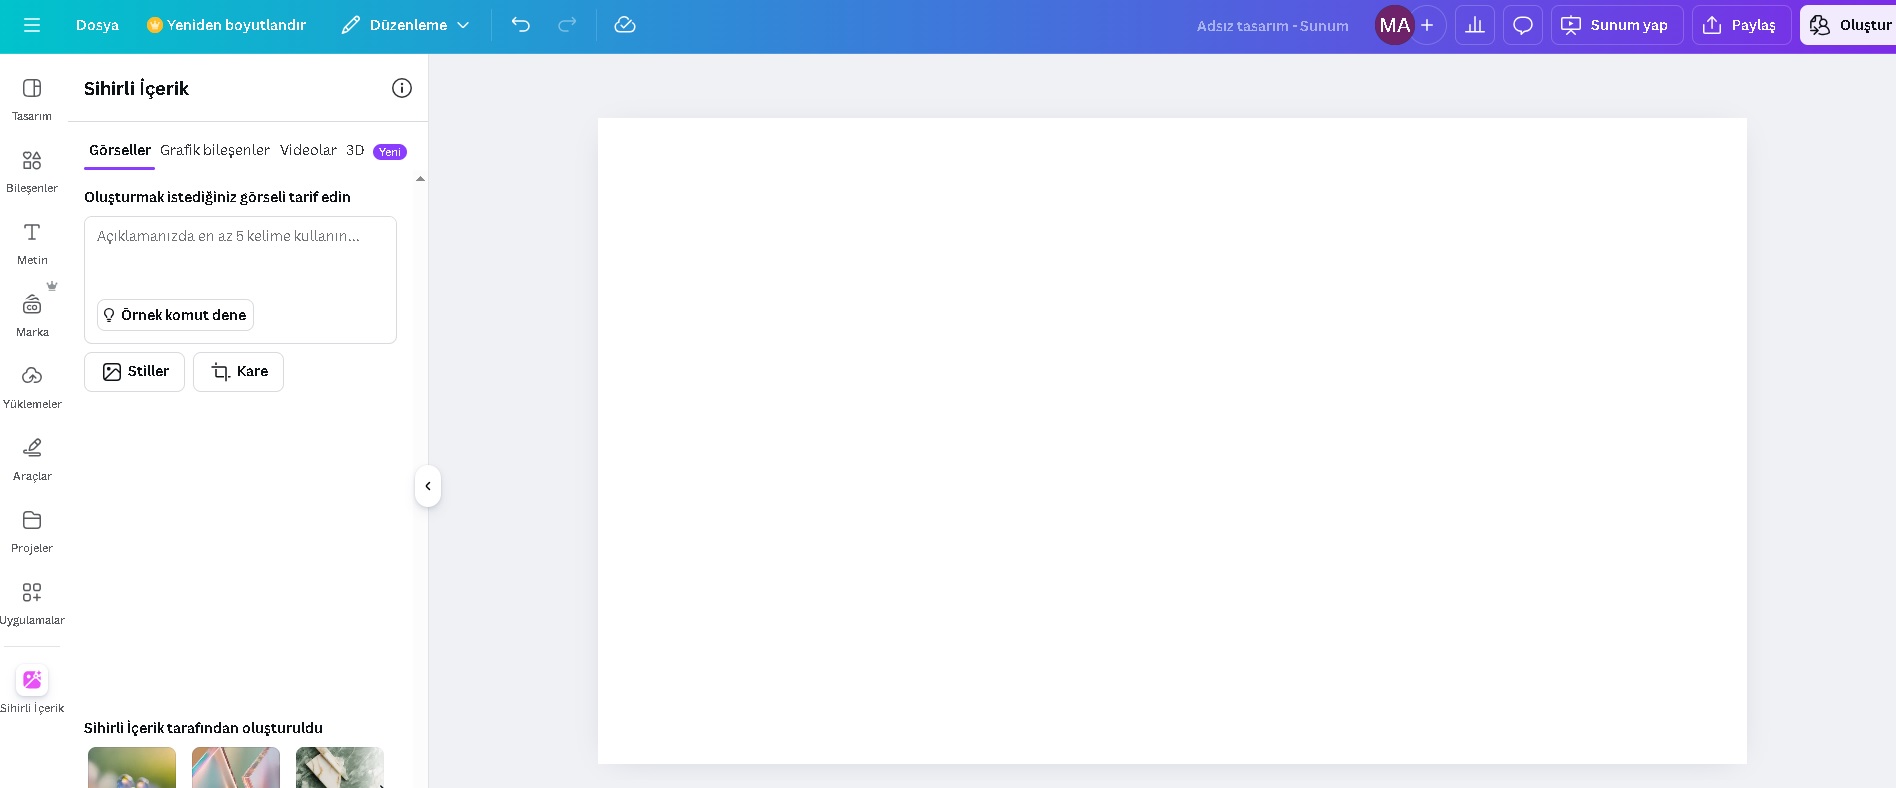
Task: Switch to the Videolar tab
Action: [308, 150]
